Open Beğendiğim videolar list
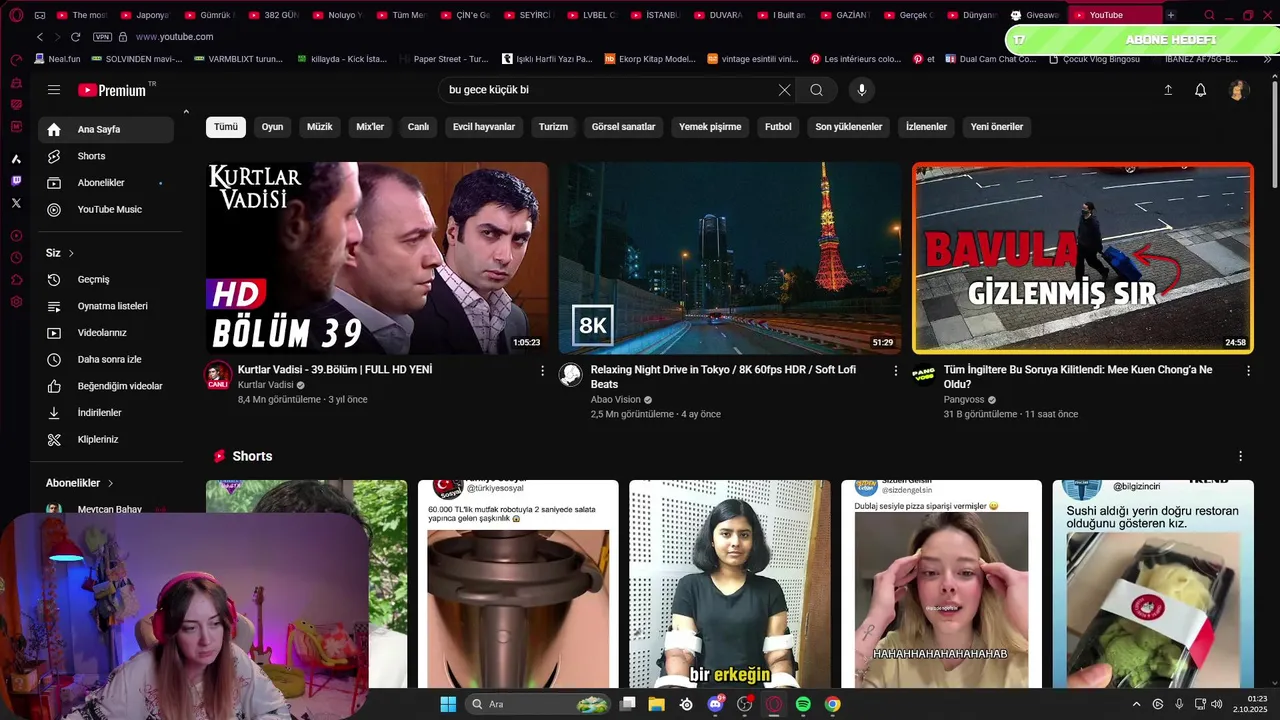 [x=106, y=386]
